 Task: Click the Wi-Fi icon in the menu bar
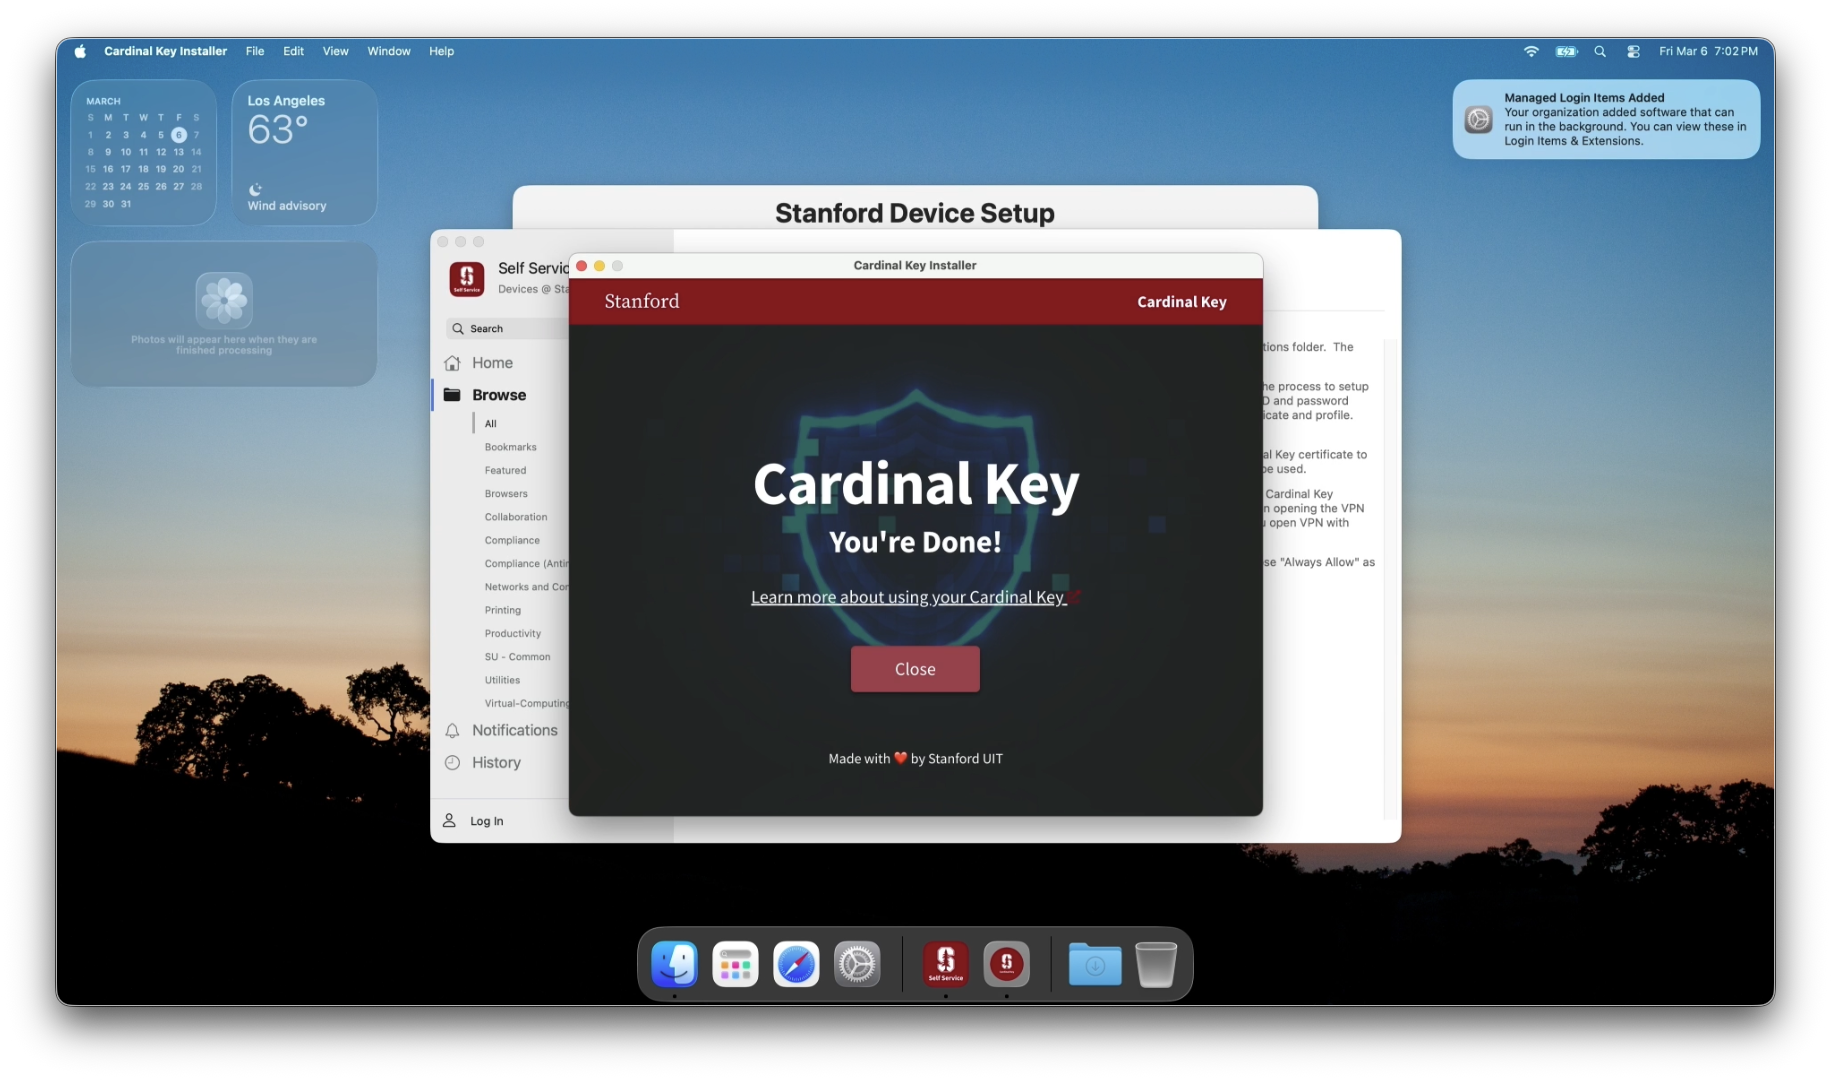coord(1530,51)
